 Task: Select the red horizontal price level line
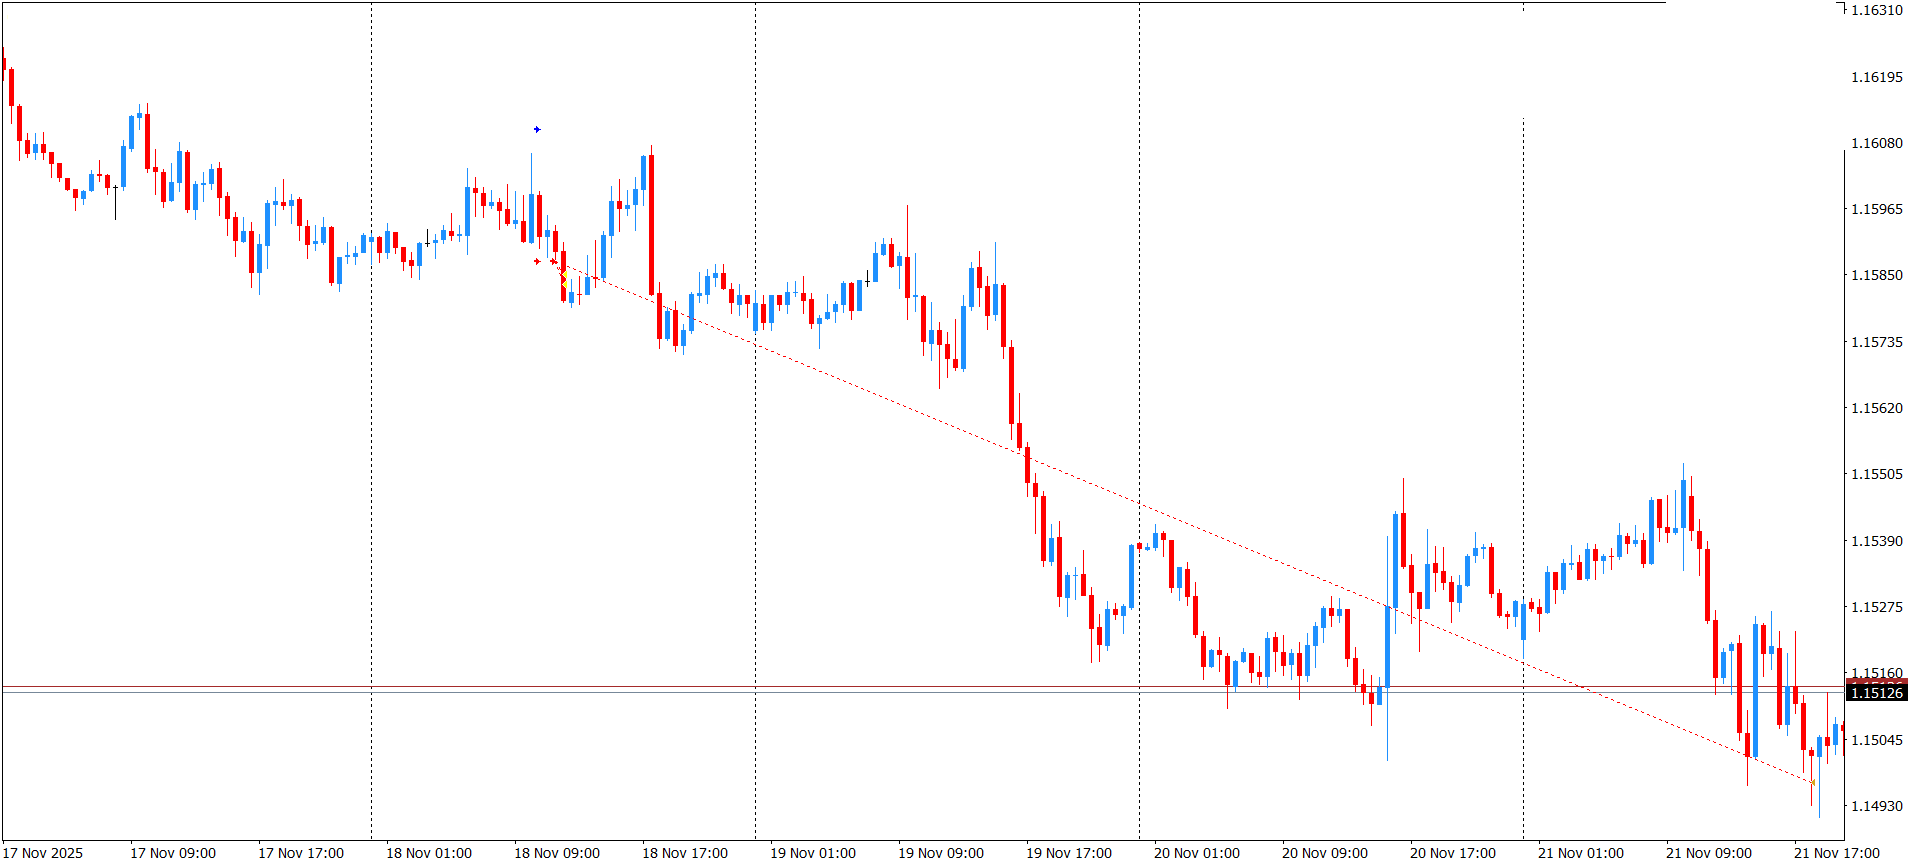coord(922,687)
